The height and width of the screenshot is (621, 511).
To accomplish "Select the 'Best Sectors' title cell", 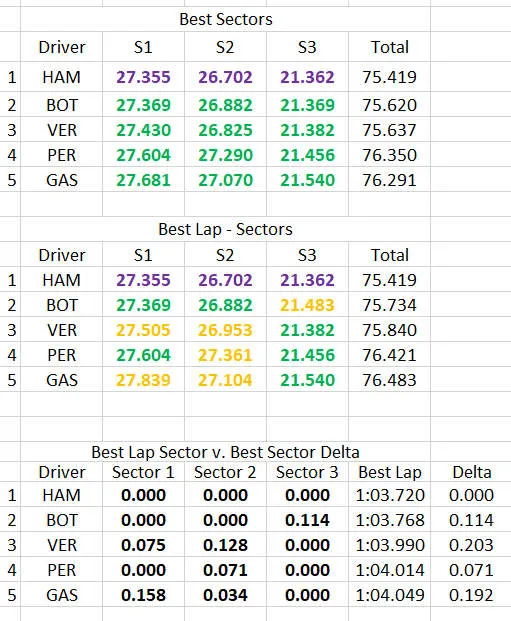I will (x=225, y=19).
